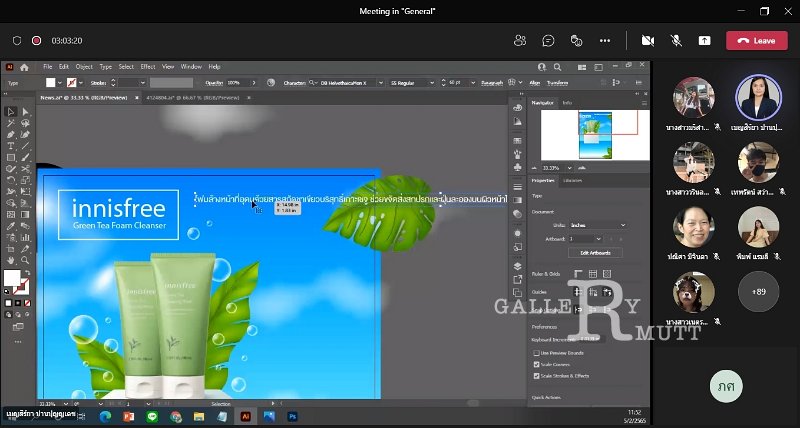
Task: Open Teams More actions ellipsis
Action: pos(605,41)
